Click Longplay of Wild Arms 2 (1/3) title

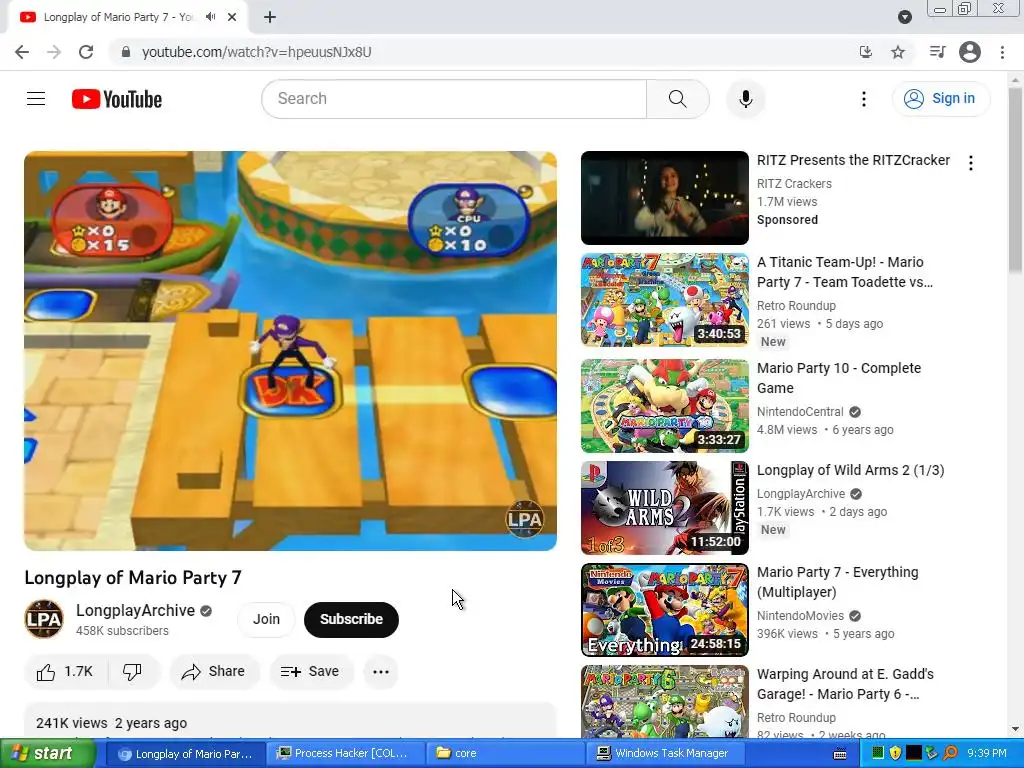click(850, 470)
